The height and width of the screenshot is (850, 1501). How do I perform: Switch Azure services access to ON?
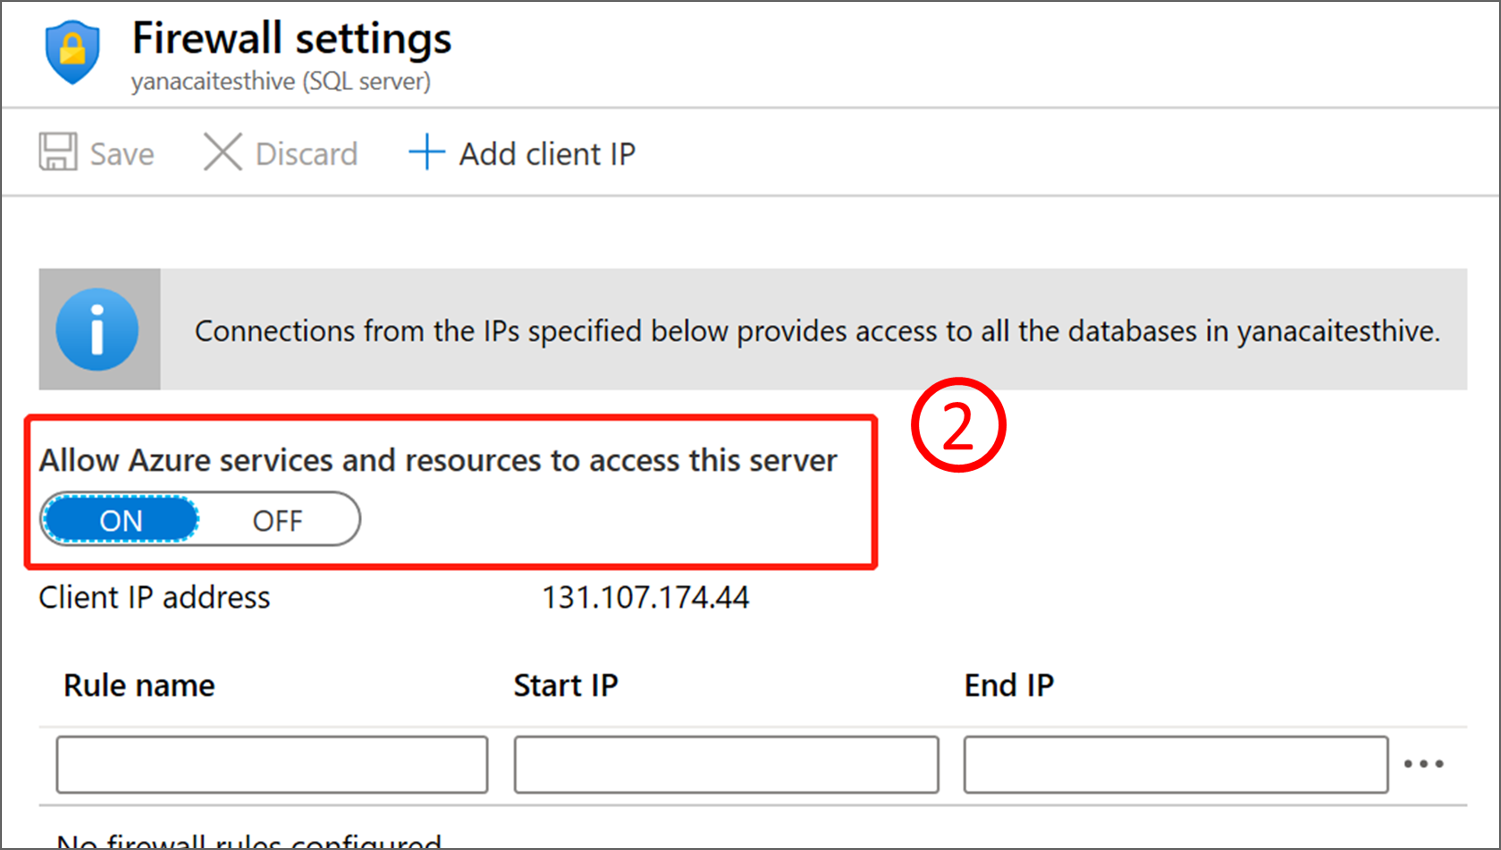121,520
